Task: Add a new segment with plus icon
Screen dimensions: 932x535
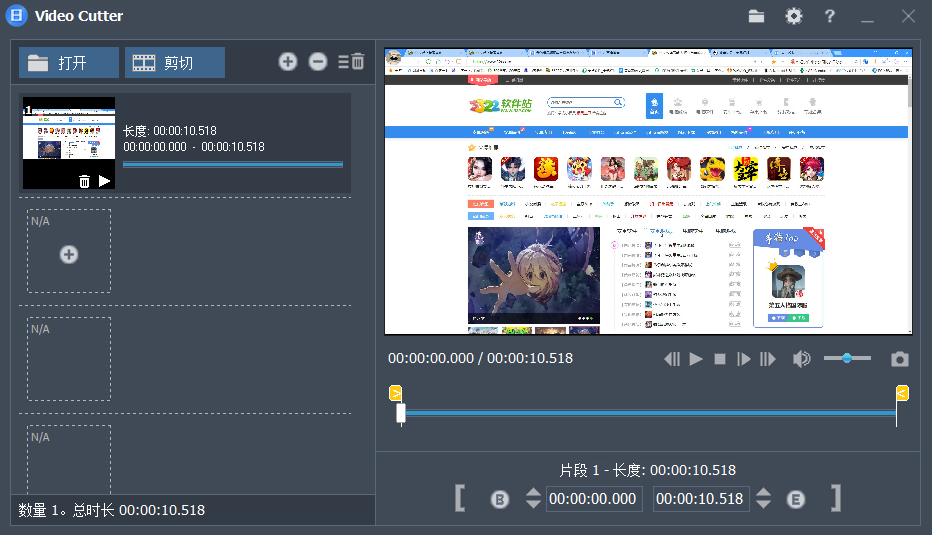Action: (288, 61)
